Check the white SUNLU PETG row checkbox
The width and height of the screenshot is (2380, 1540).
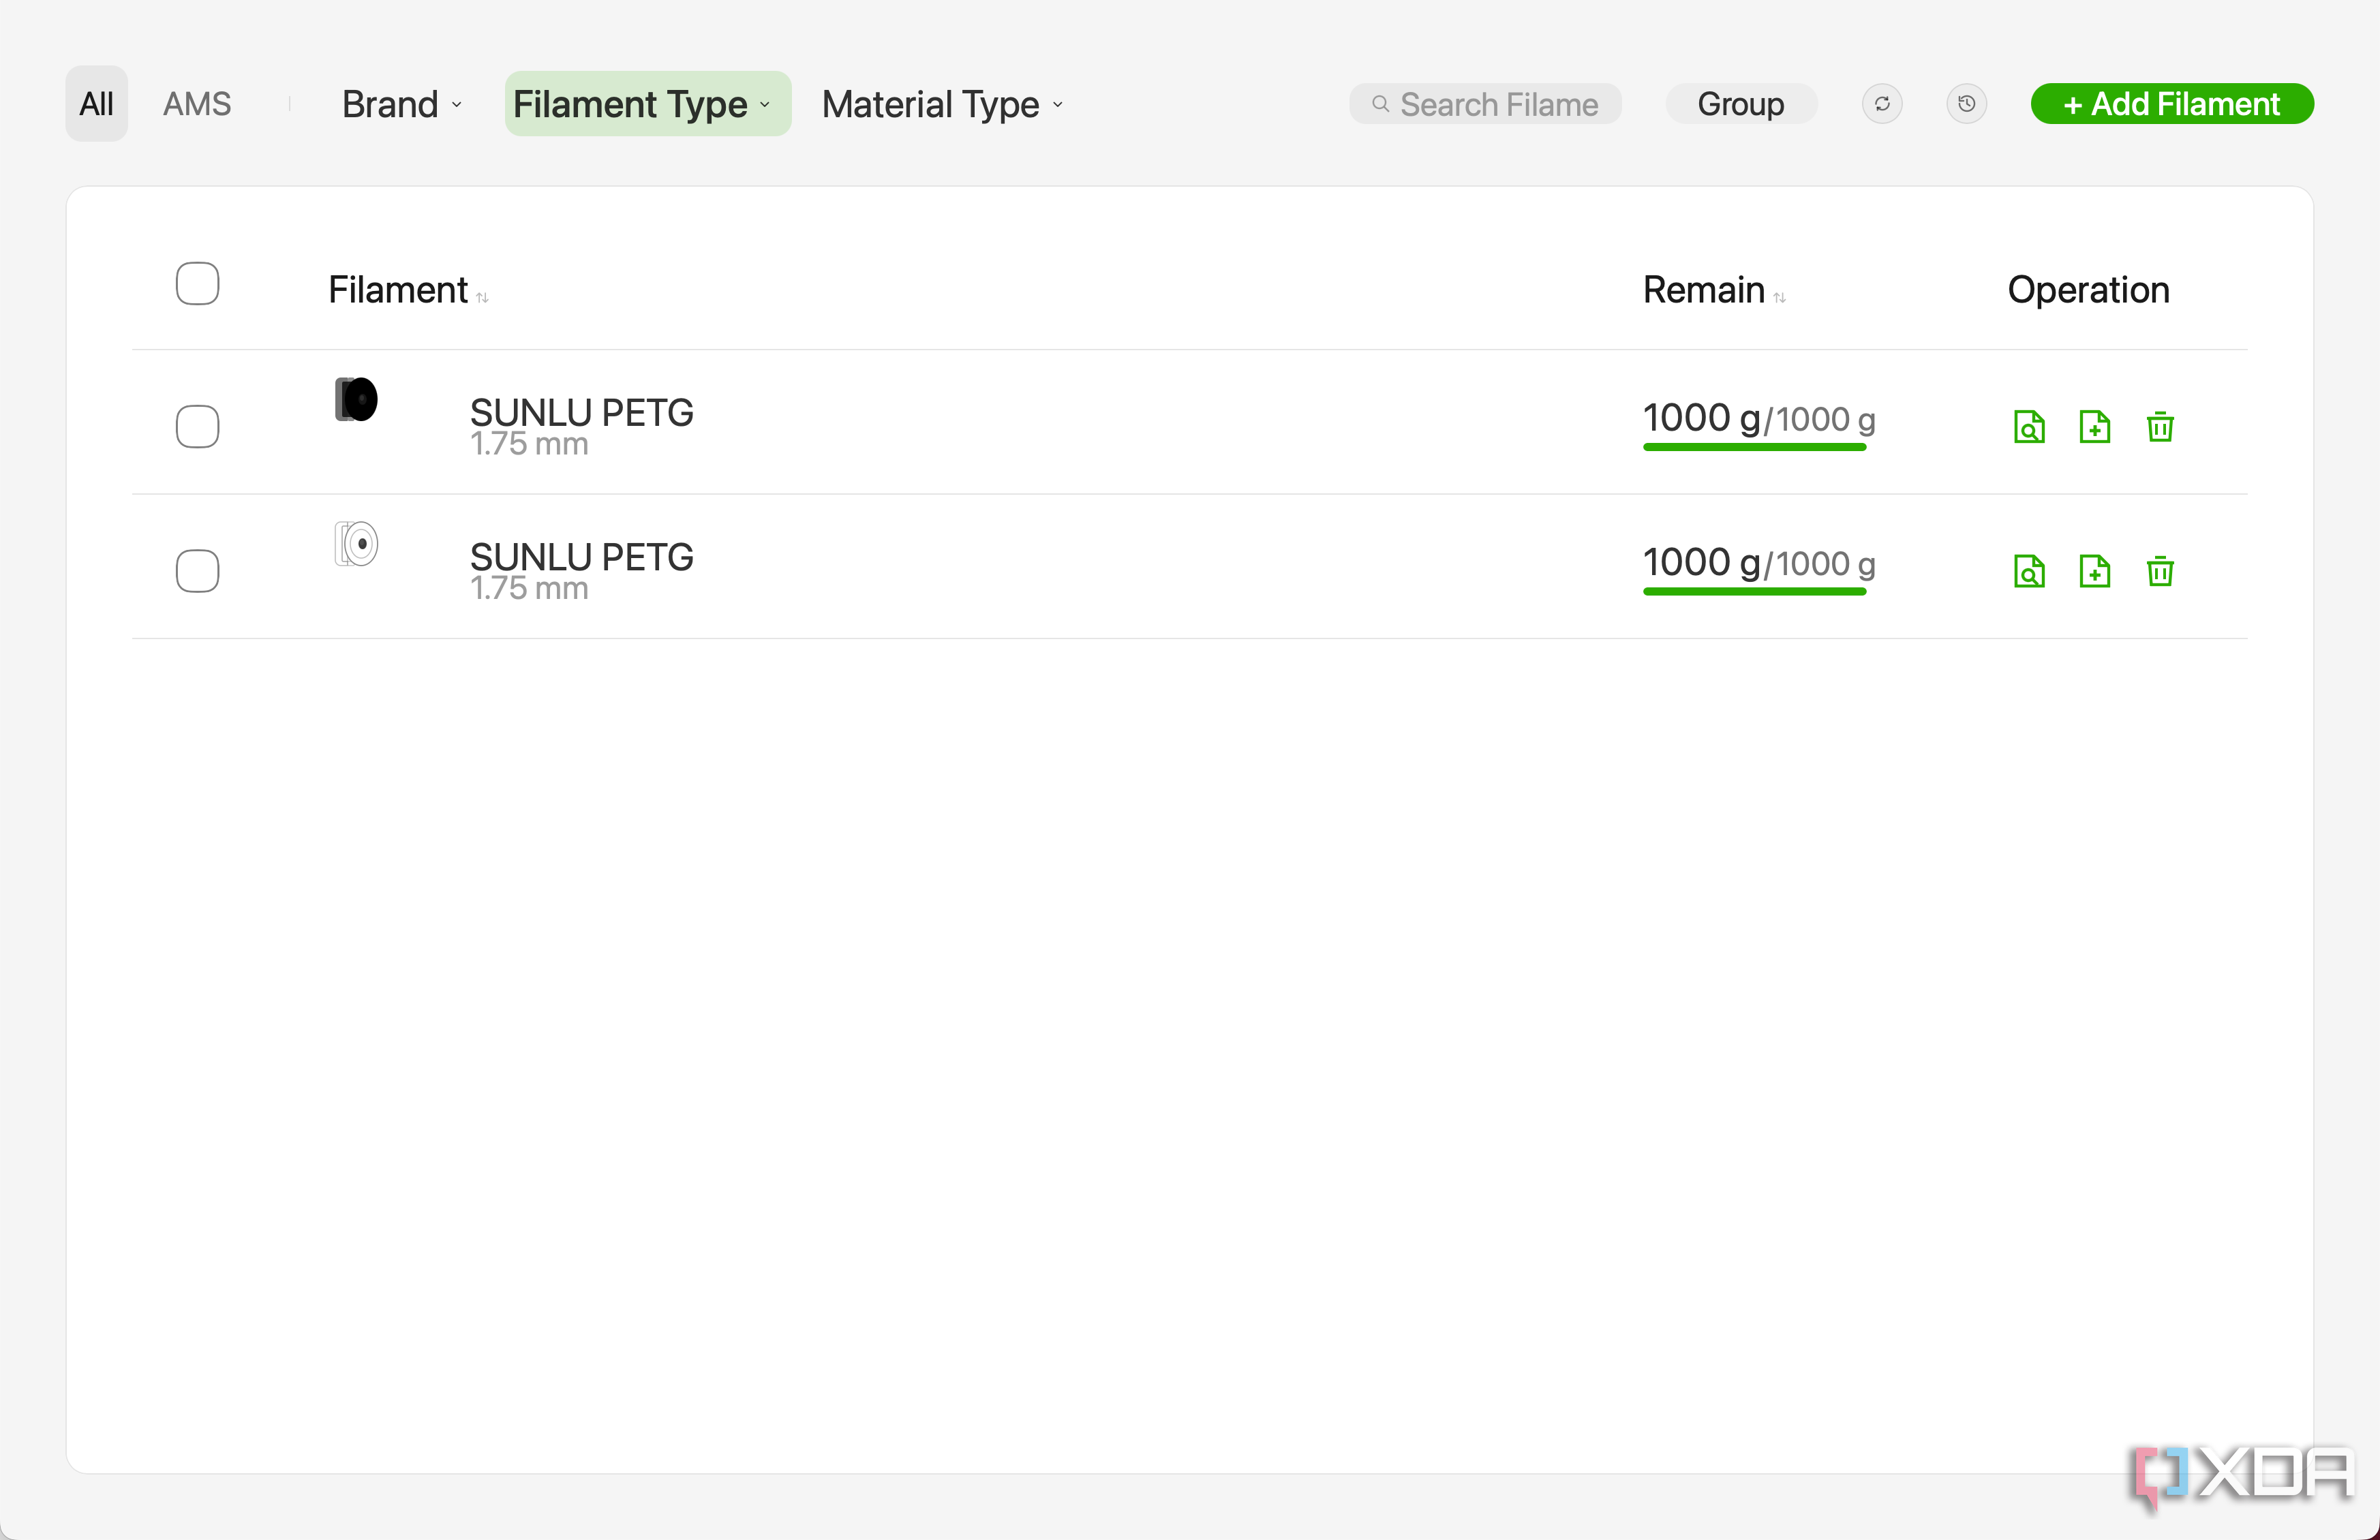[197, 571]
